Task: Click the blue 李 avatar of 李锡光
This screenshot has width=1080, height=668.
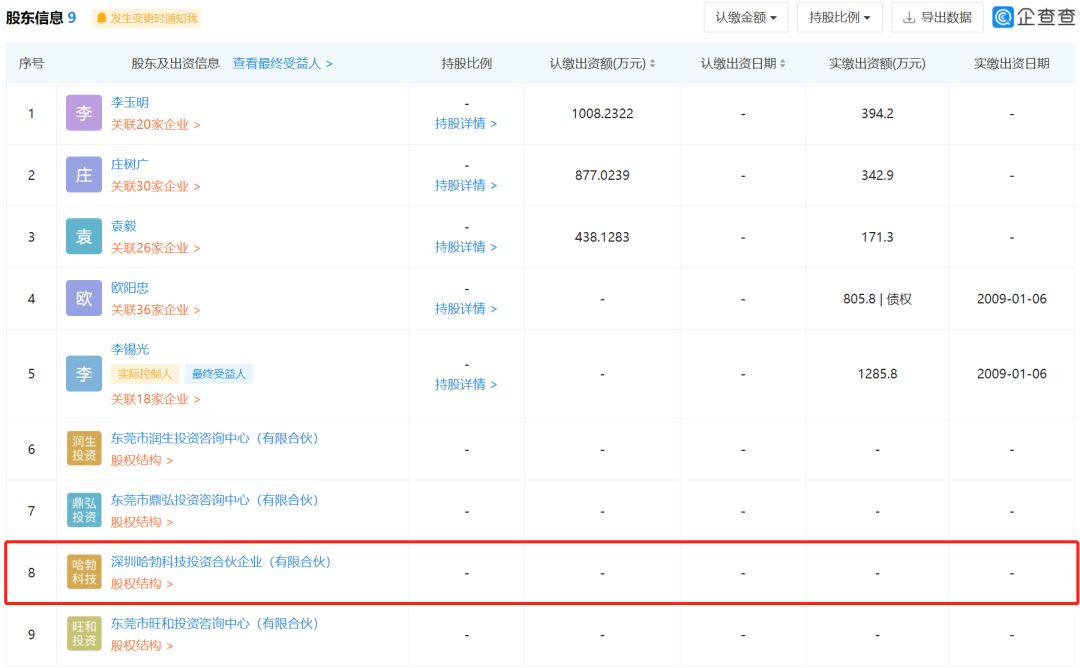Action: click(x=83, y=374)
